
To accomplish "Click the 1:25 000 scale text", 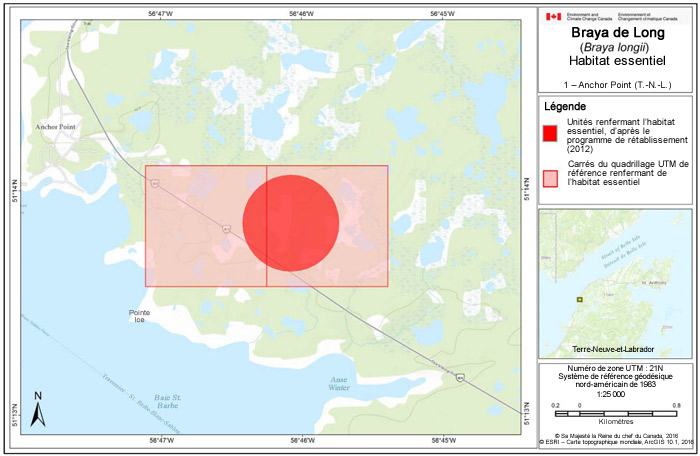I will coord(614,394).
